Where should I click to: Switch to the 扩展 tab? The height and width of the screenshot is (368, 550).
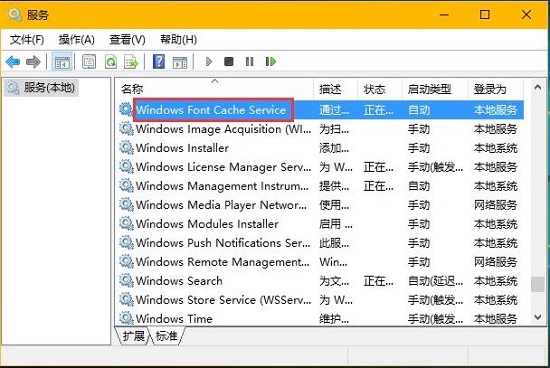pyautogui.click(x=134, y=336)
